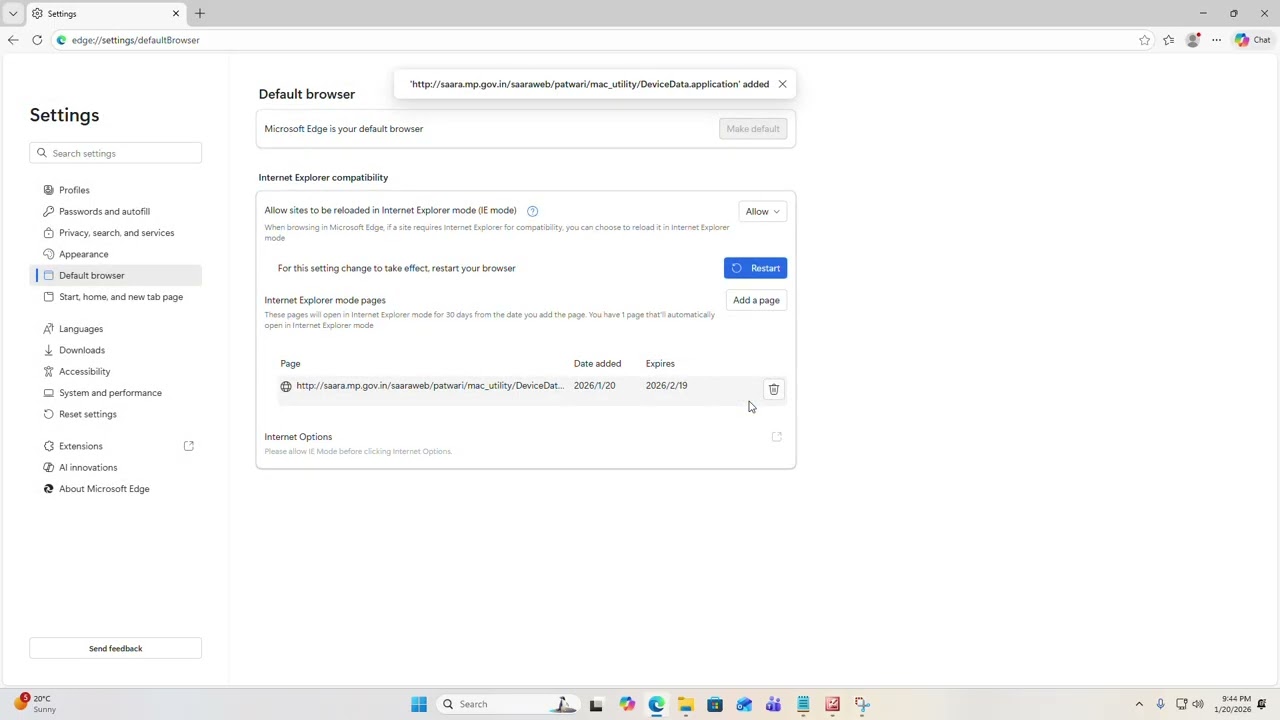Go to Privacy, search, and services

(x=116, y=233)
